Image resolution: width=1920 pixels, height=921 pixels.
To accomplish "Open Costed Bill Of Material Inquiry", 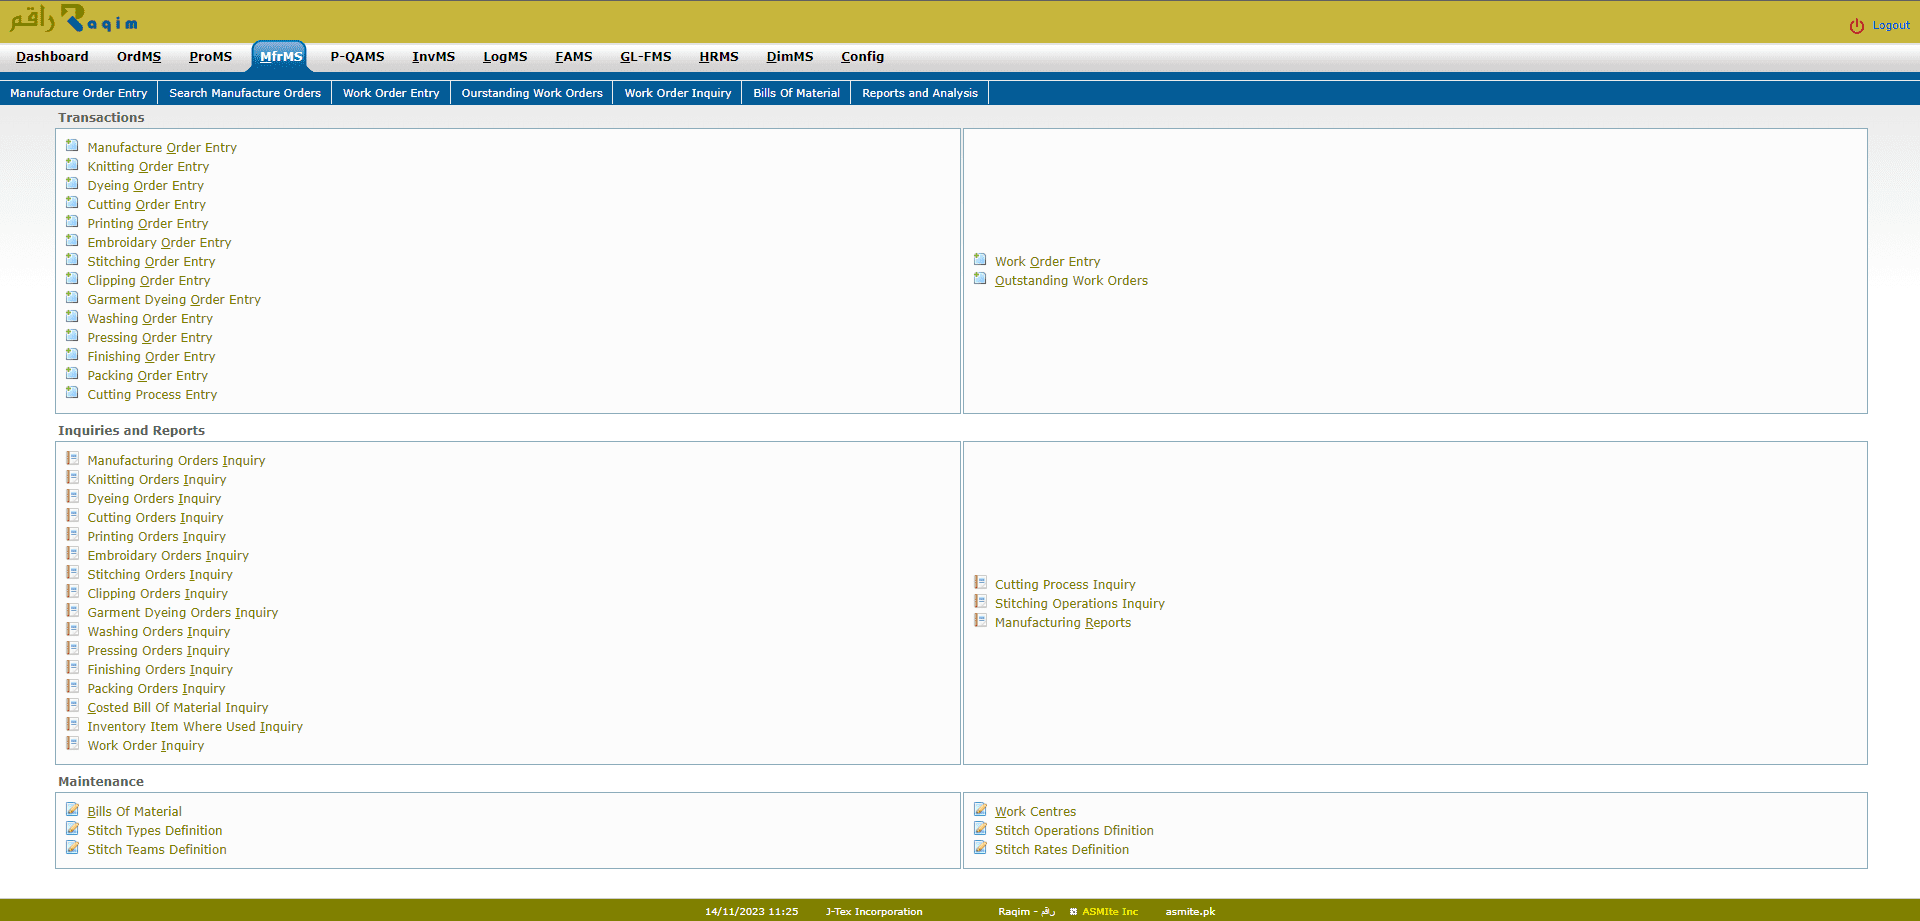I will (177, 708).
